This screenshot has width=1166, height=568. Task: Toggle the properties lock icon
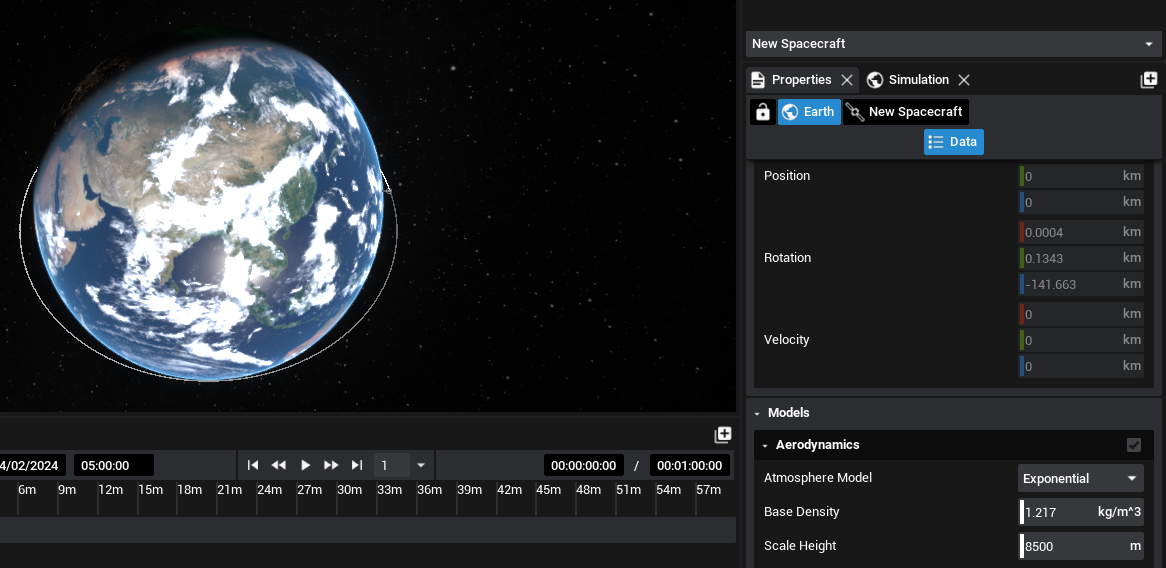[x=762, y=112]
